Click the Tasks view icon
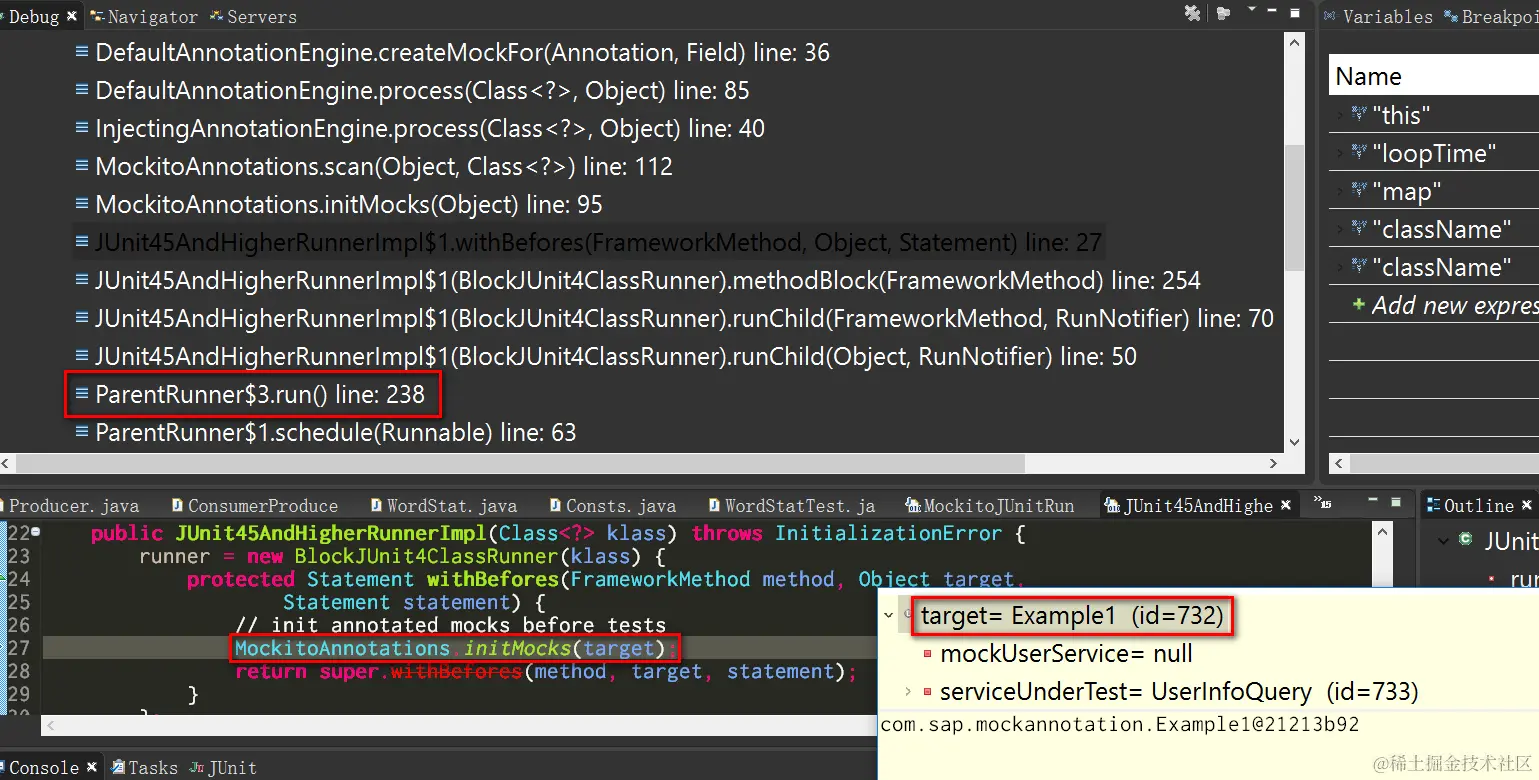 [x=118, y=768]
